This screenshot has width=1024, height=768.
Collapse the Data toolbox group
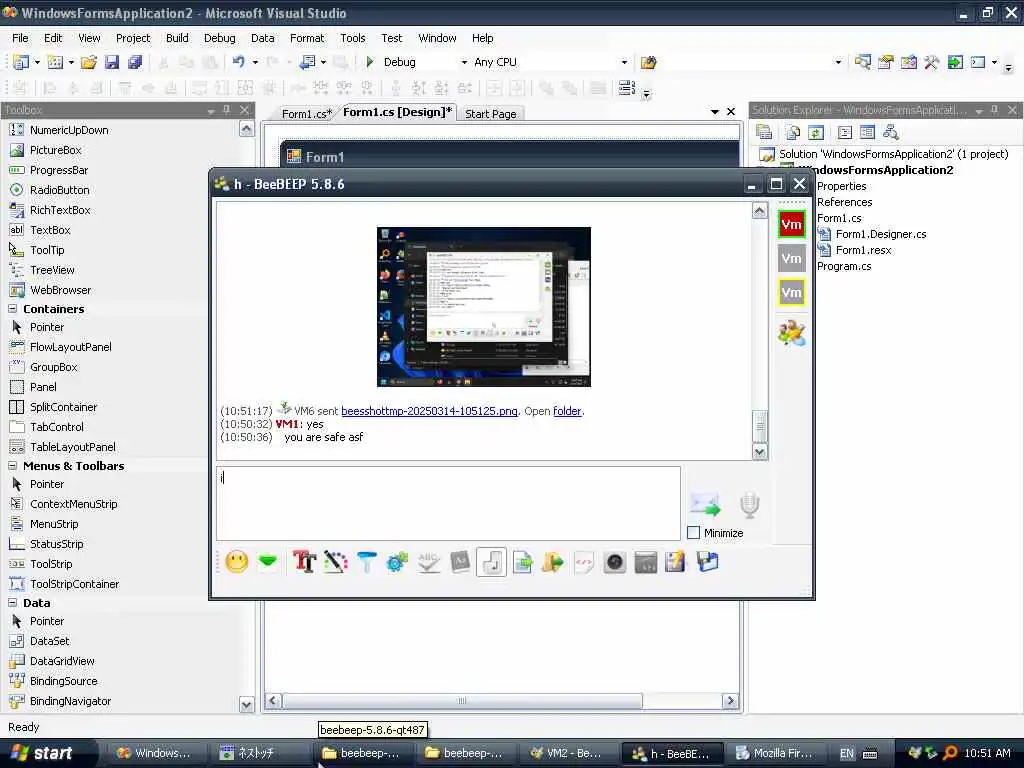click(x=12, y=603)
